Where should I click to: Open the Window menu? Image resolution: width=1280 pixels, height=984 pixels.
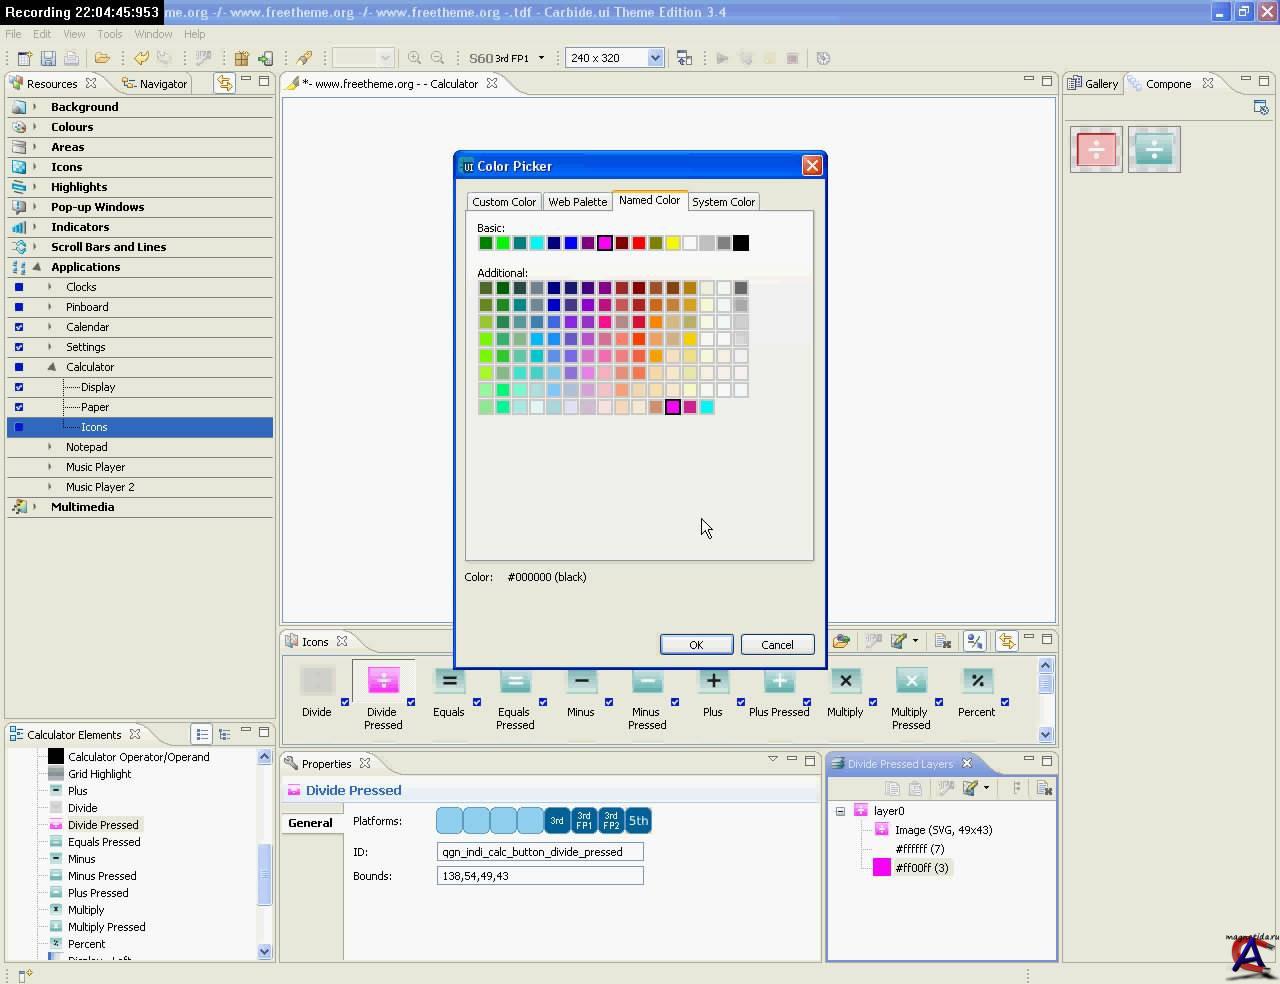click(x=153, y=34)
